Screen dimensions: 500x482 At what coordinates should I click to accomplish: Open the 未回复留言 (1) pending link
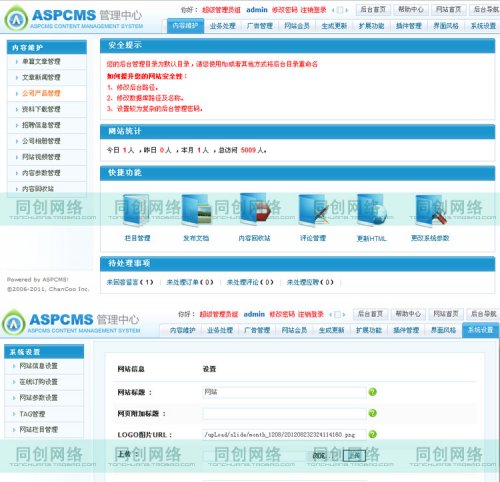pyautogui.click(x=130, y=282)
